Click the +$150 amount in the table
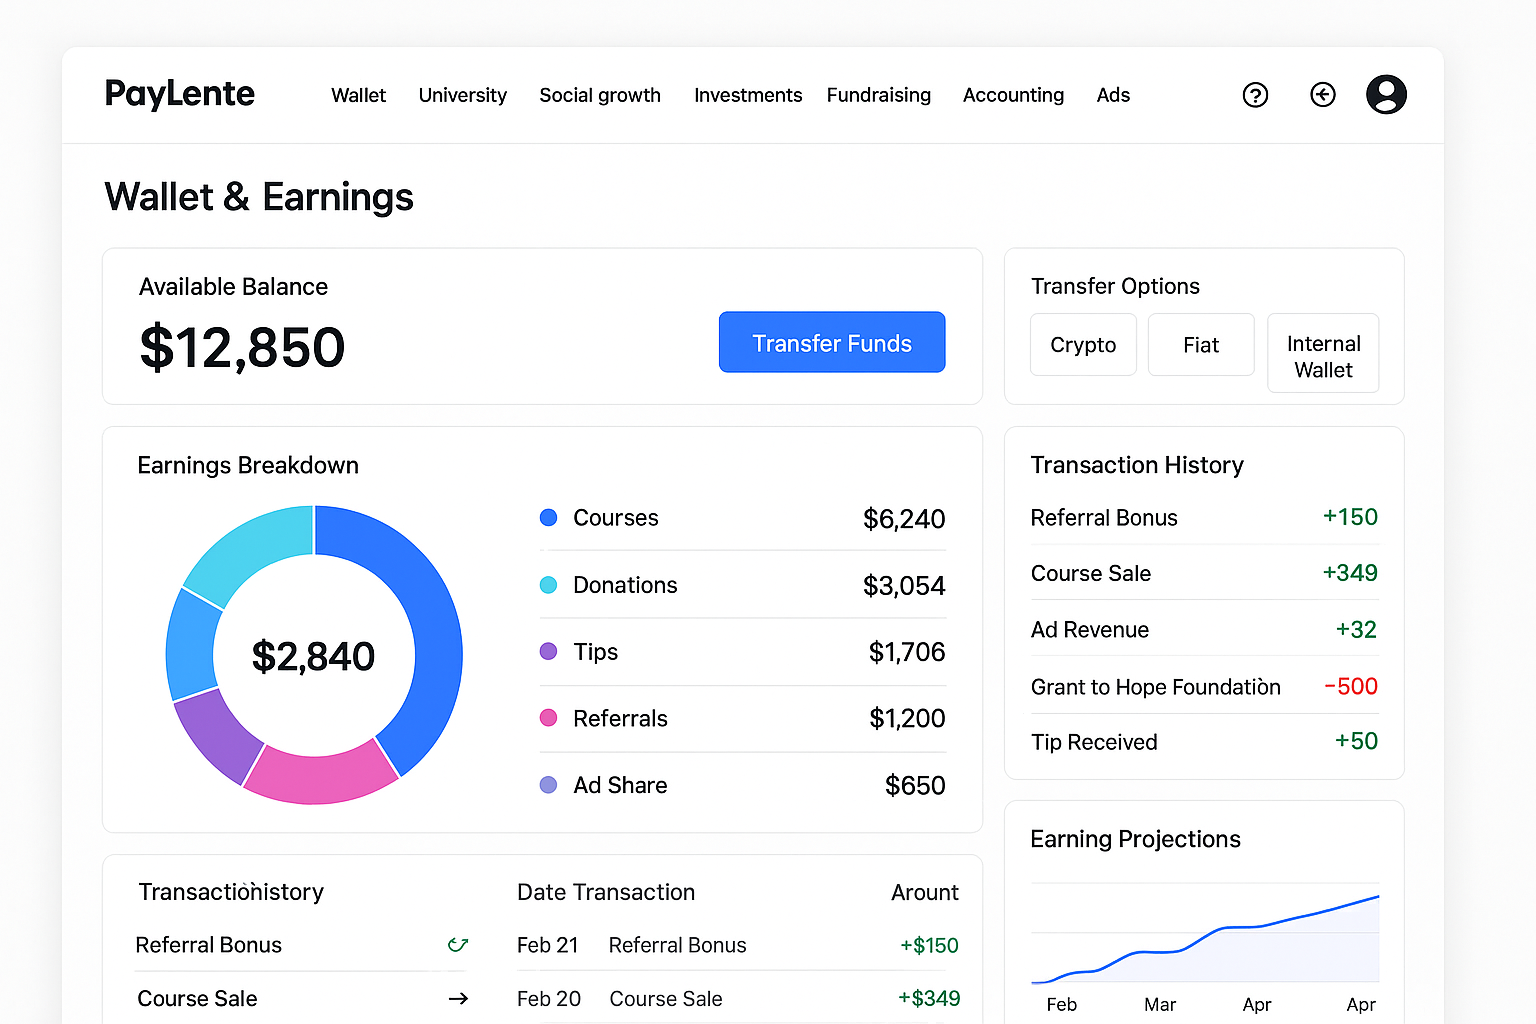 [x=929, y=945]
